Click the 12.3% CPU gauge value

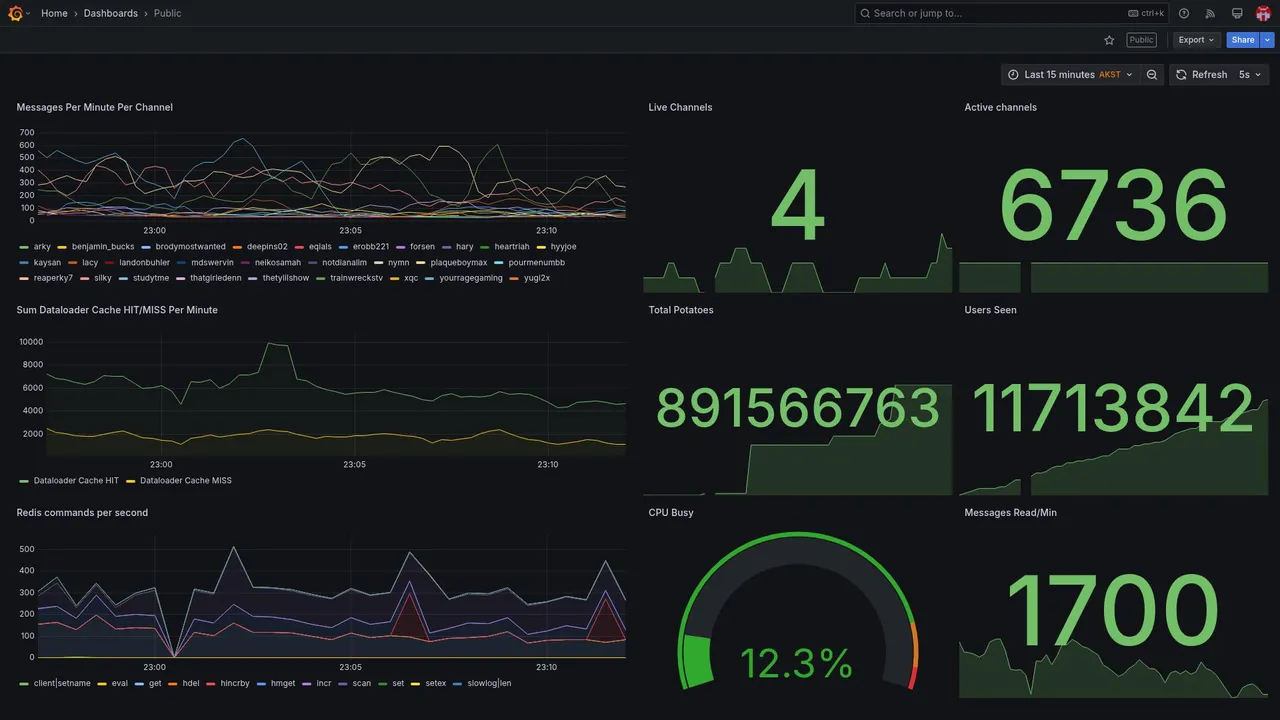(x=797, y=664)
